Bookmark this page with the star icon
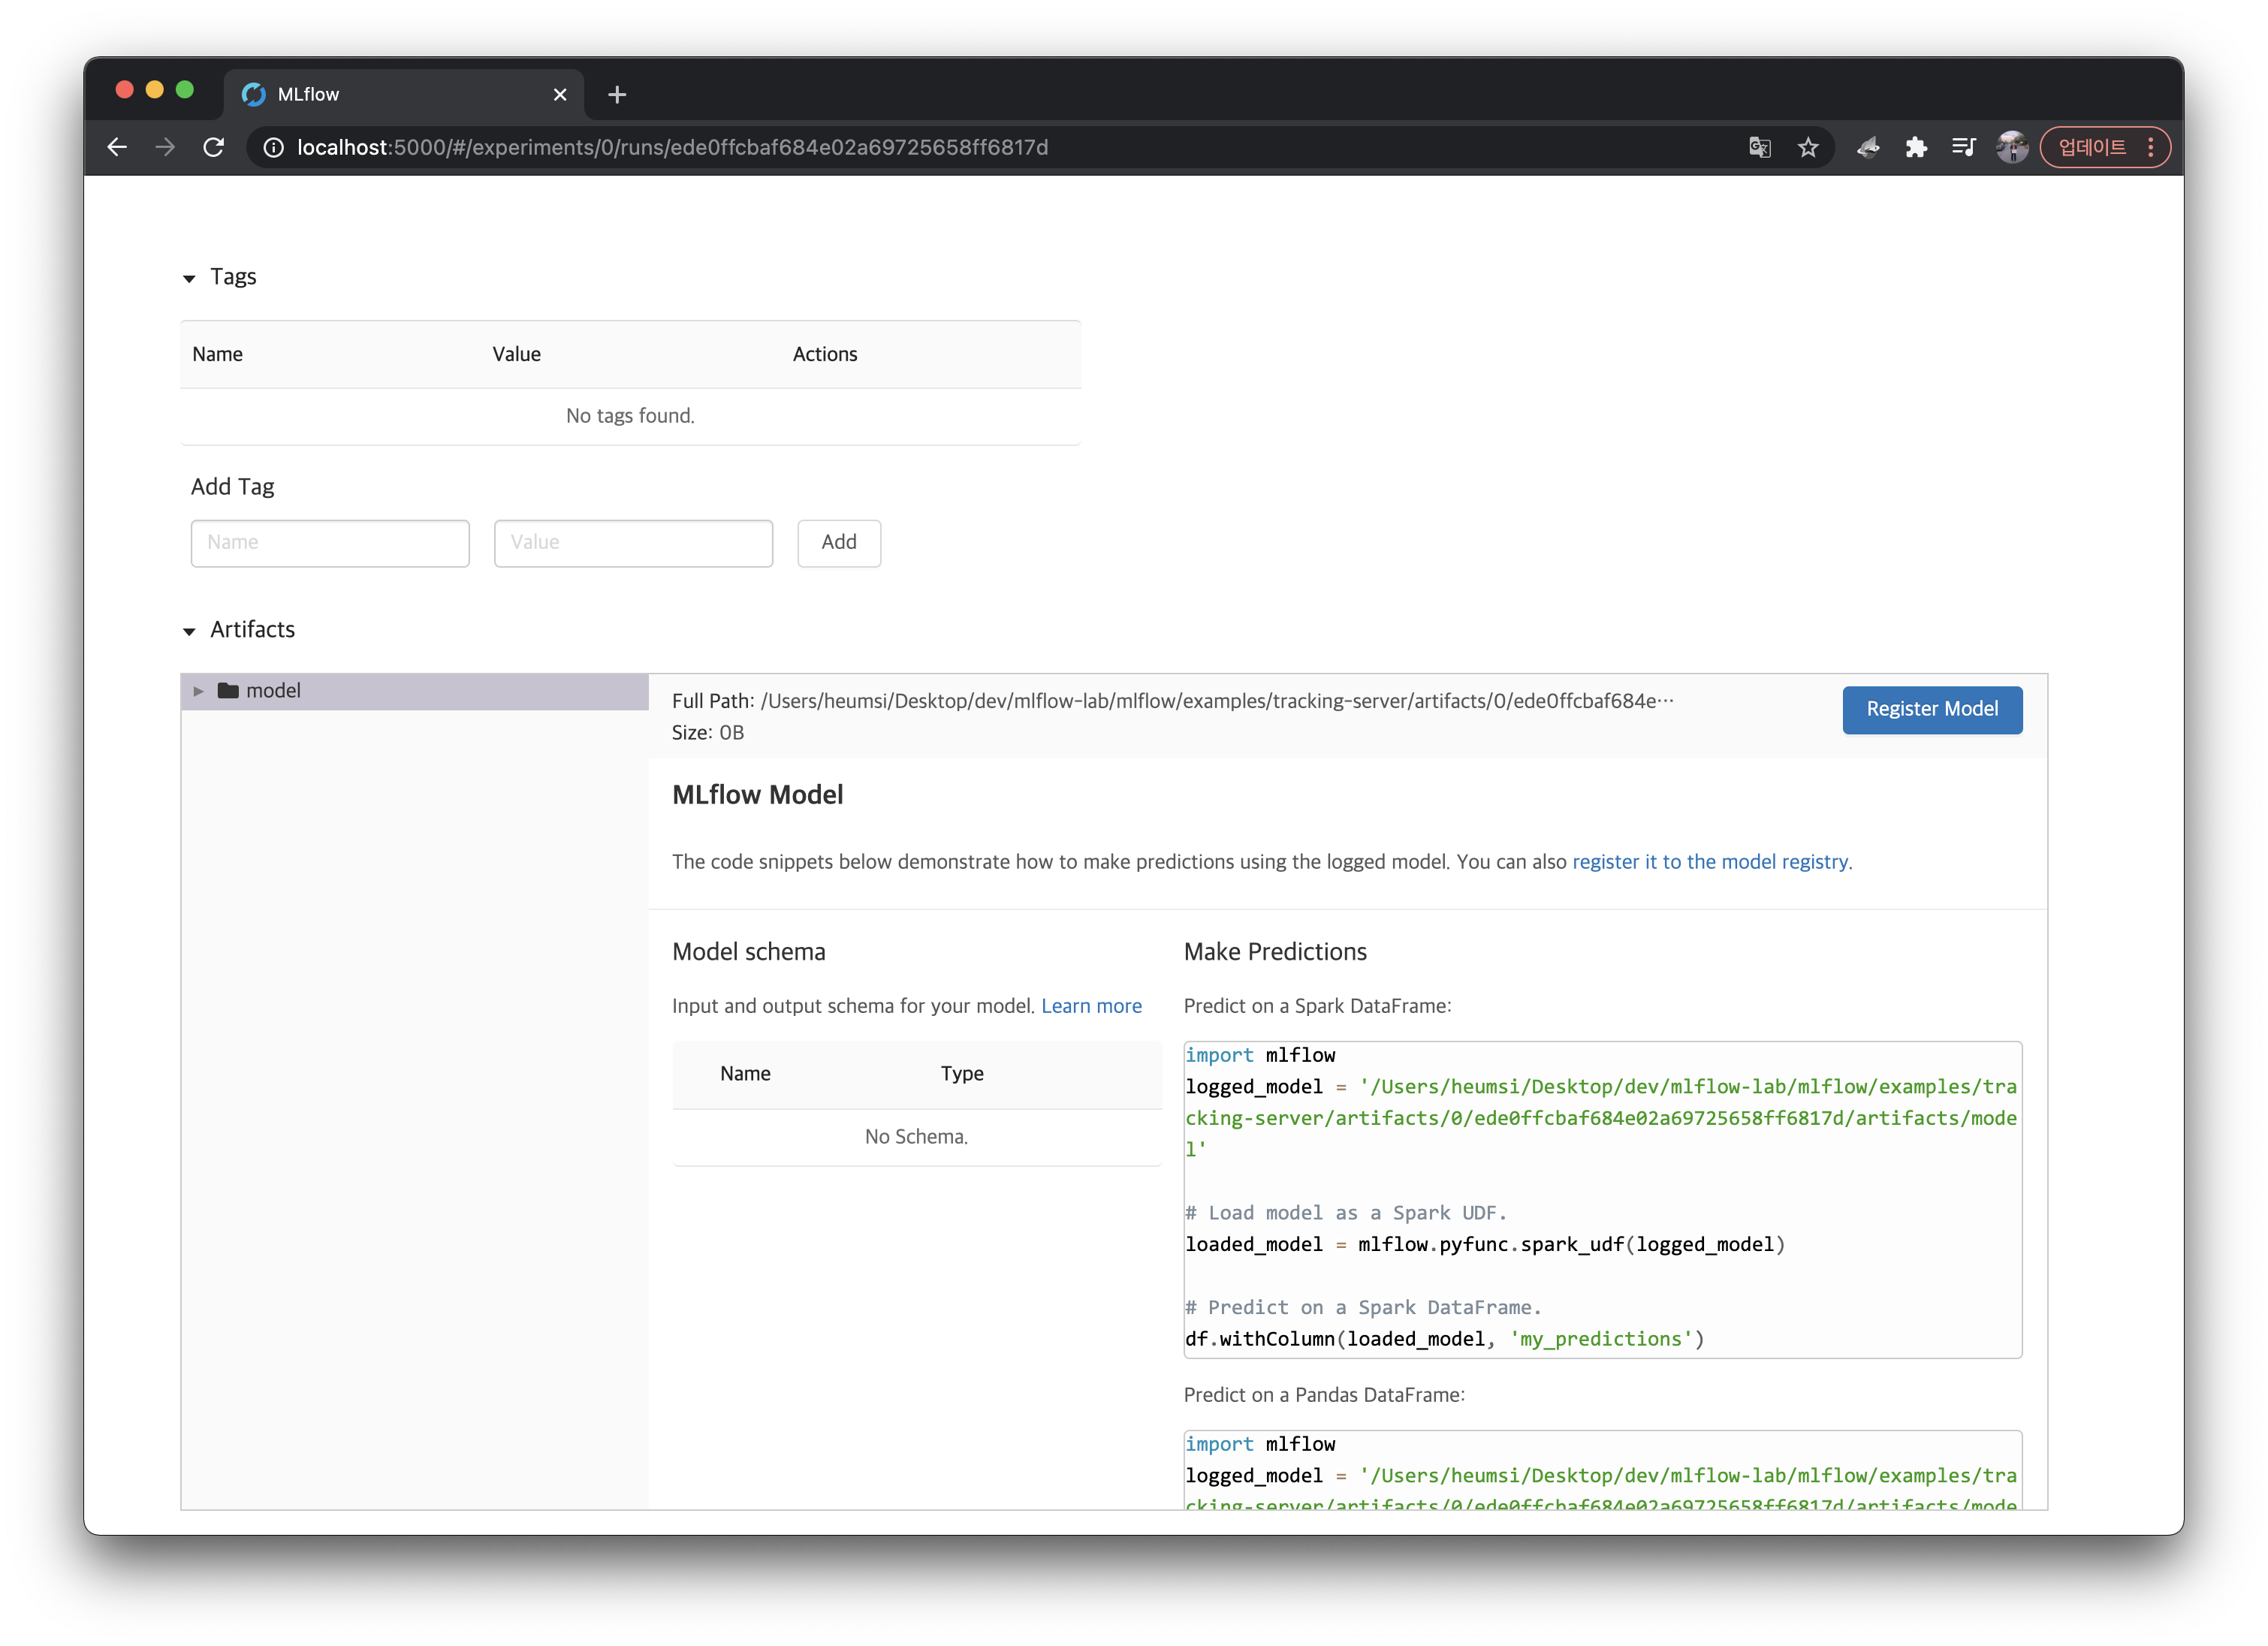The image size is (2268, 1646). point(1808,147)
